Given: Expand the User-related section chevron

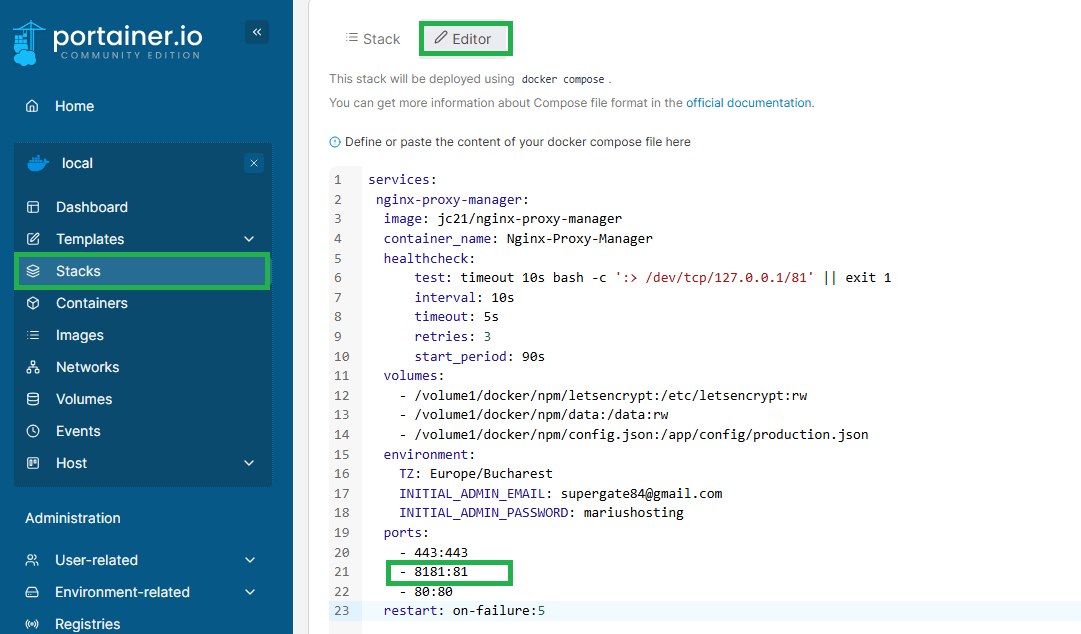Looking at the screenshot, I should [250, 560].
